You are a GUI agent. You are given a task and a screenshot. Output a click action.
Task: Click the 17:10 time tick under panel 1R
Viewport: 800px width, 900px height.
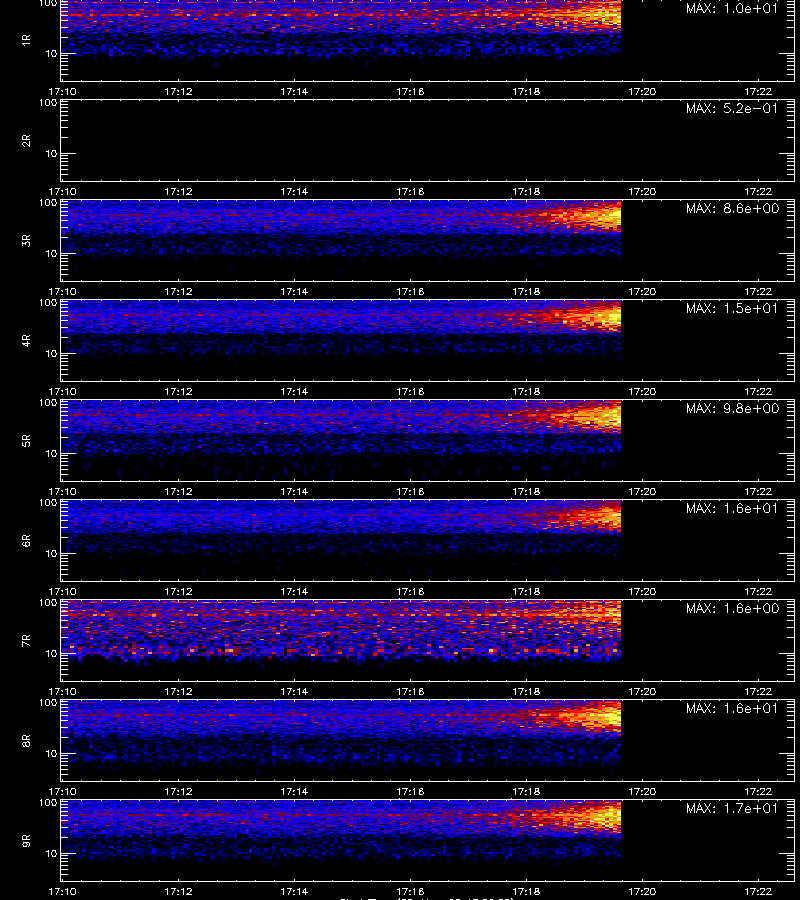63,91
